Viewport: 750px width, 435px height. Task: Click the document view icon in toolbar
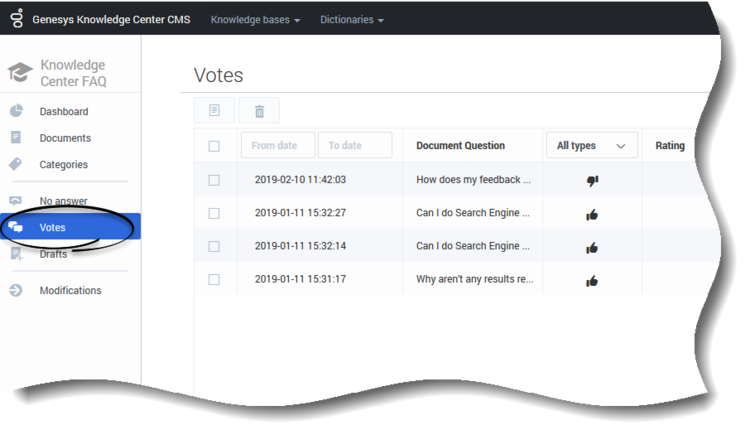214,111
